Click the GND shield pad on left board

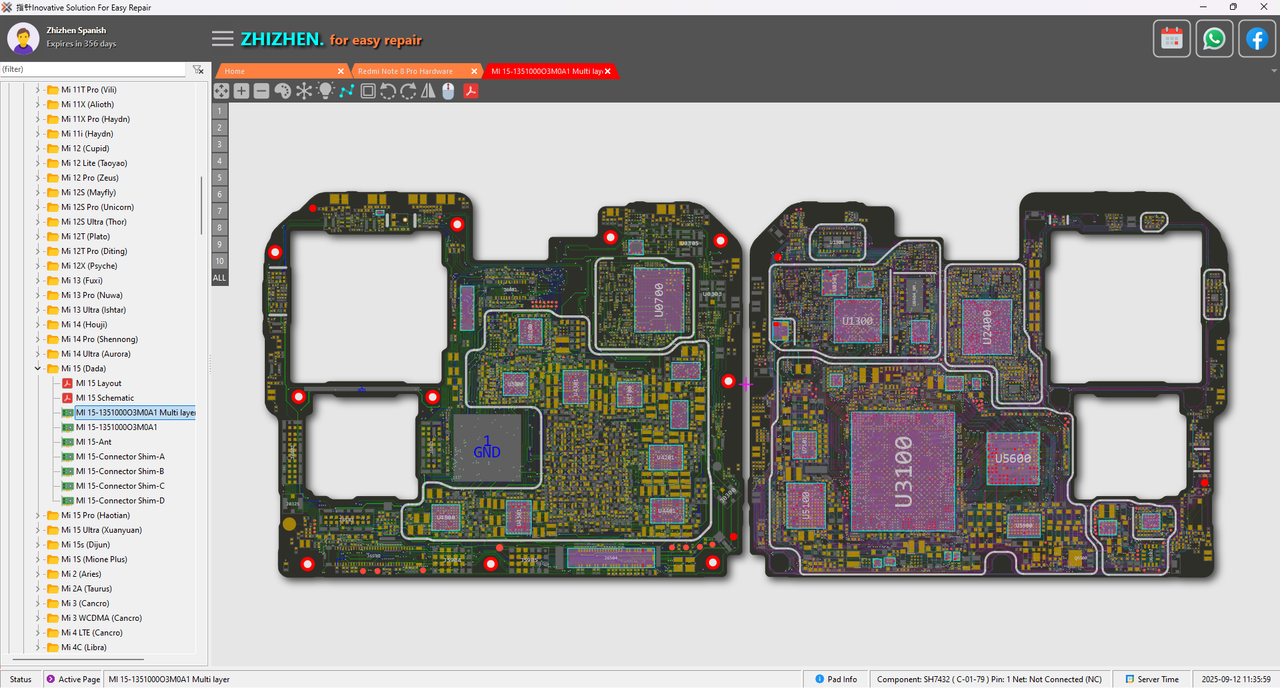(x=488, y=447)
